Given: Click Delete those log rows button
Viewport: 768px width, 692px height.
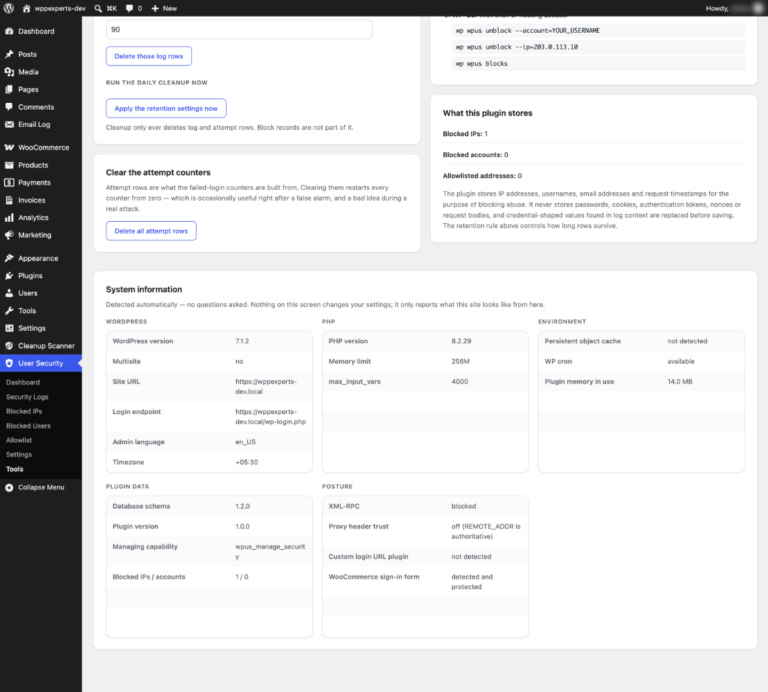Looking at the screenshot, I should coord(149,56).
